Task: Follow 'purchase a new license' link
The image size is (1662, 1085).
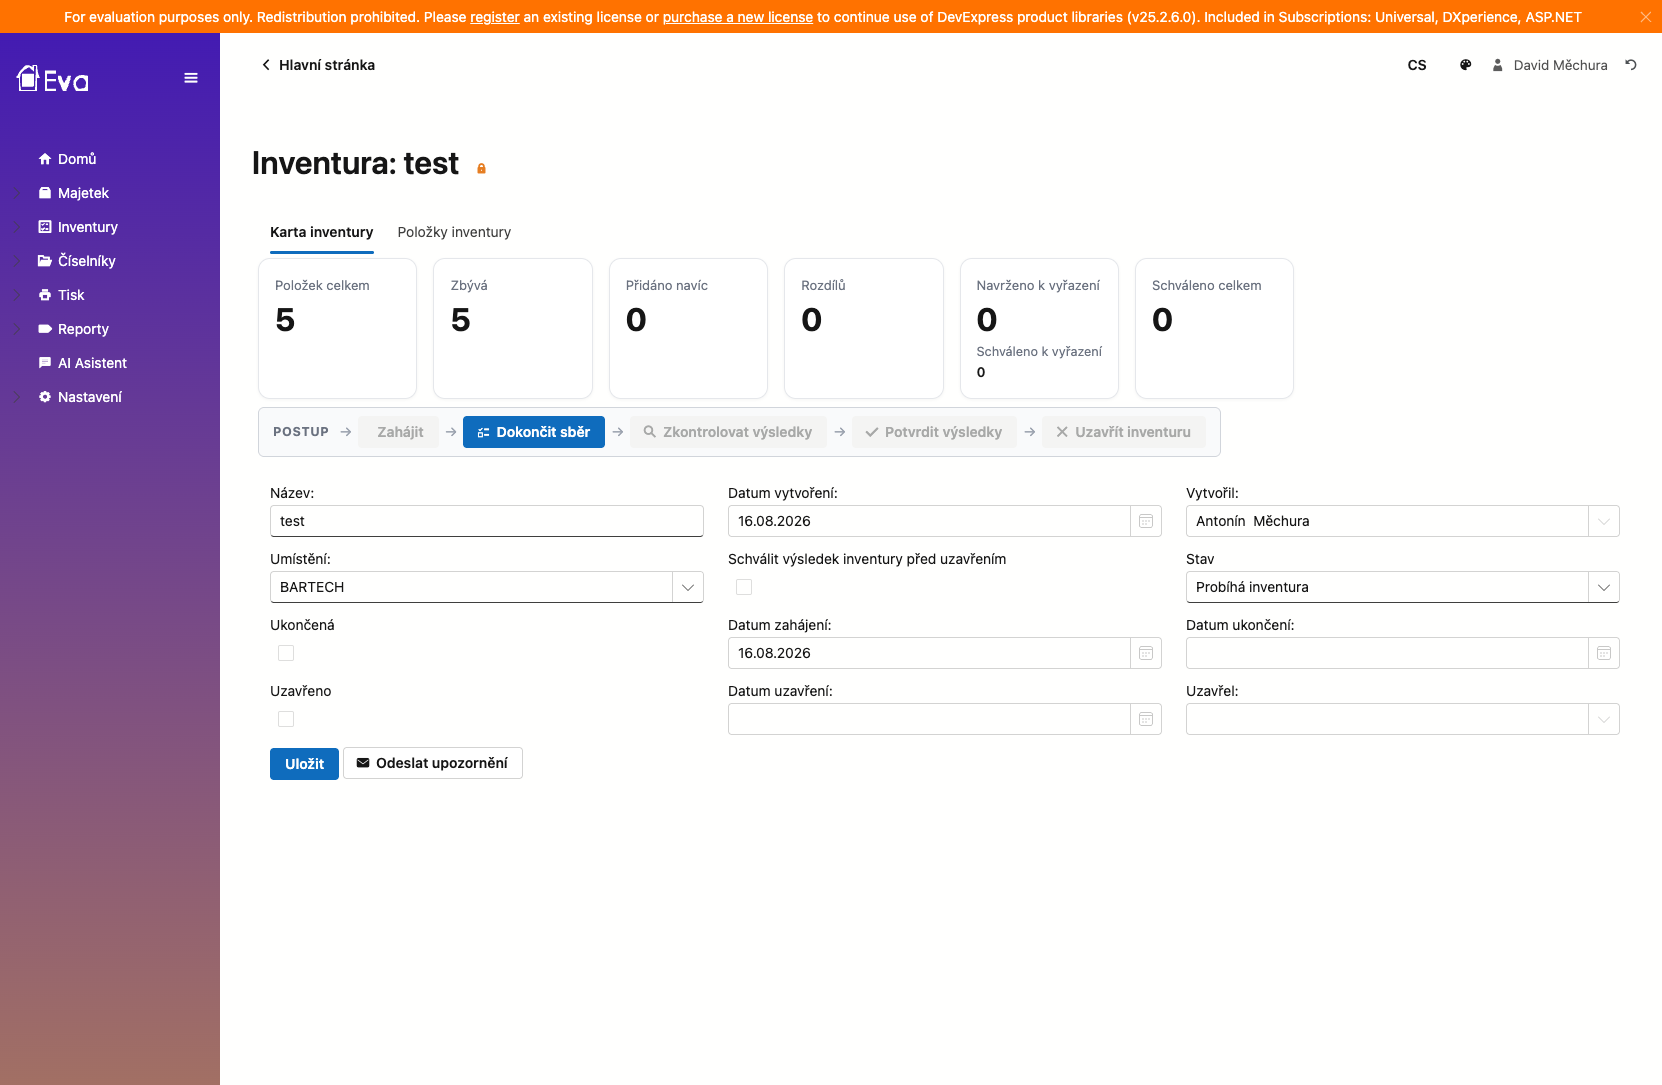Action: 738,17
